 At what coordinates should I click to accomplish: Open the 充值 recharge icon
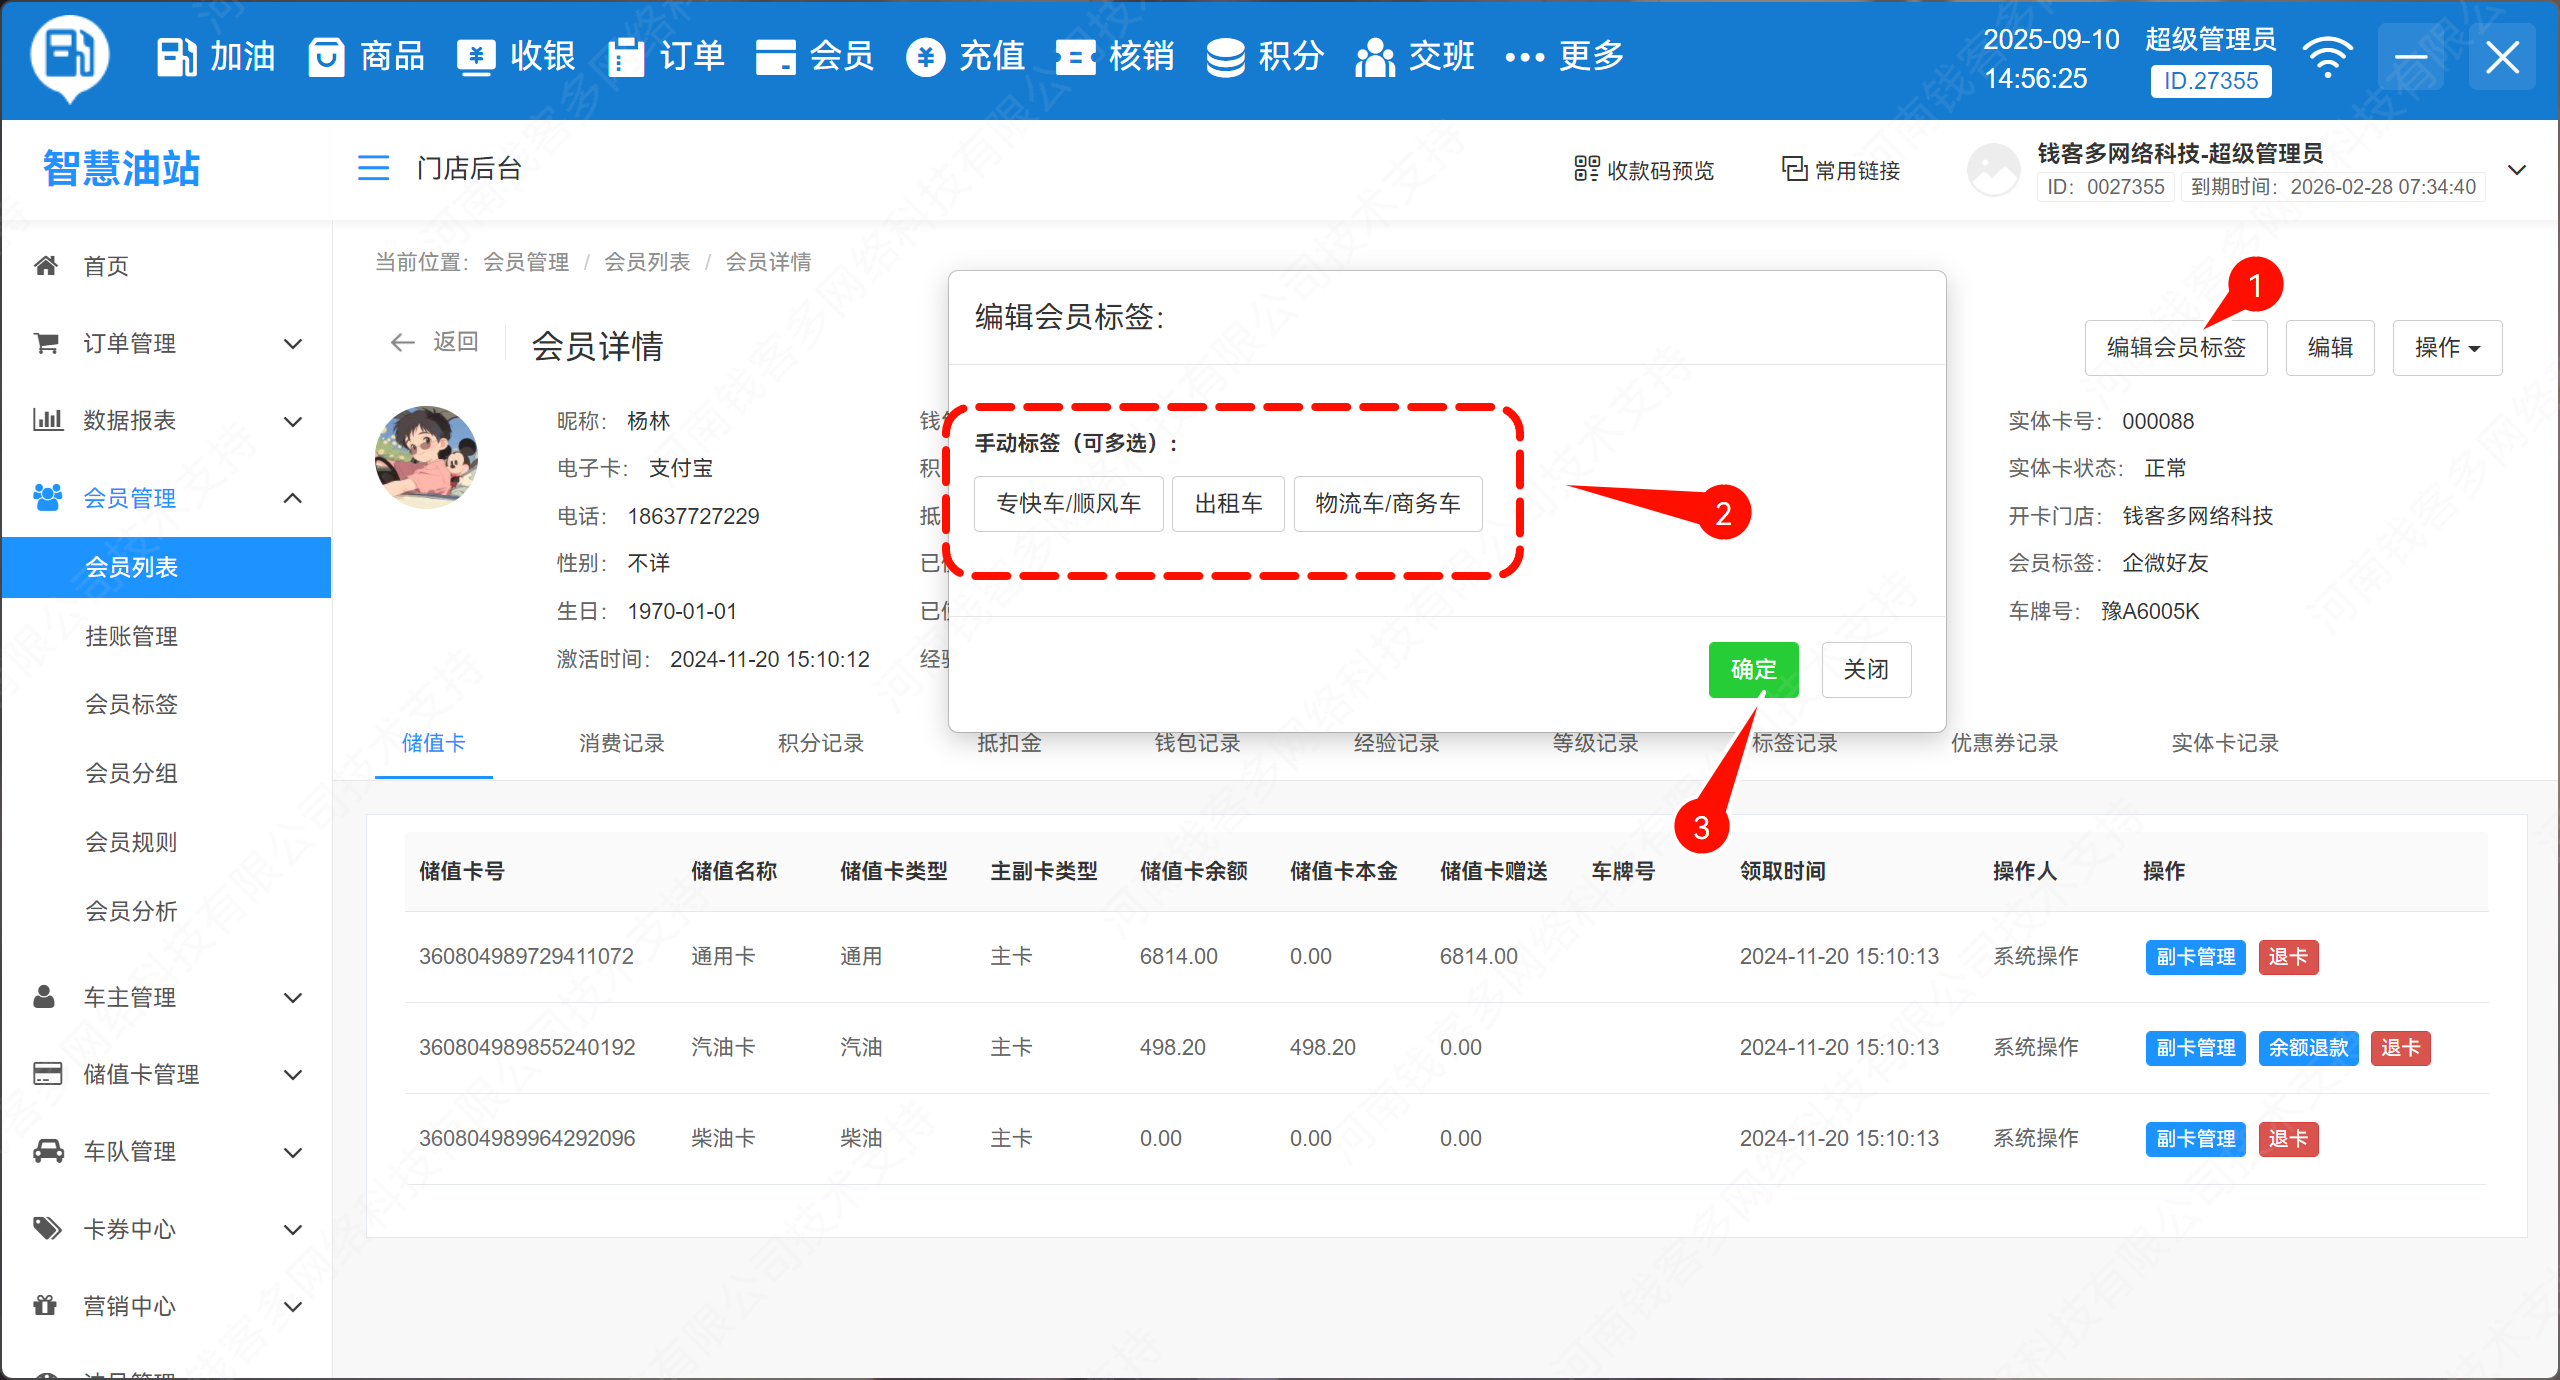click(x=926, y=57)
